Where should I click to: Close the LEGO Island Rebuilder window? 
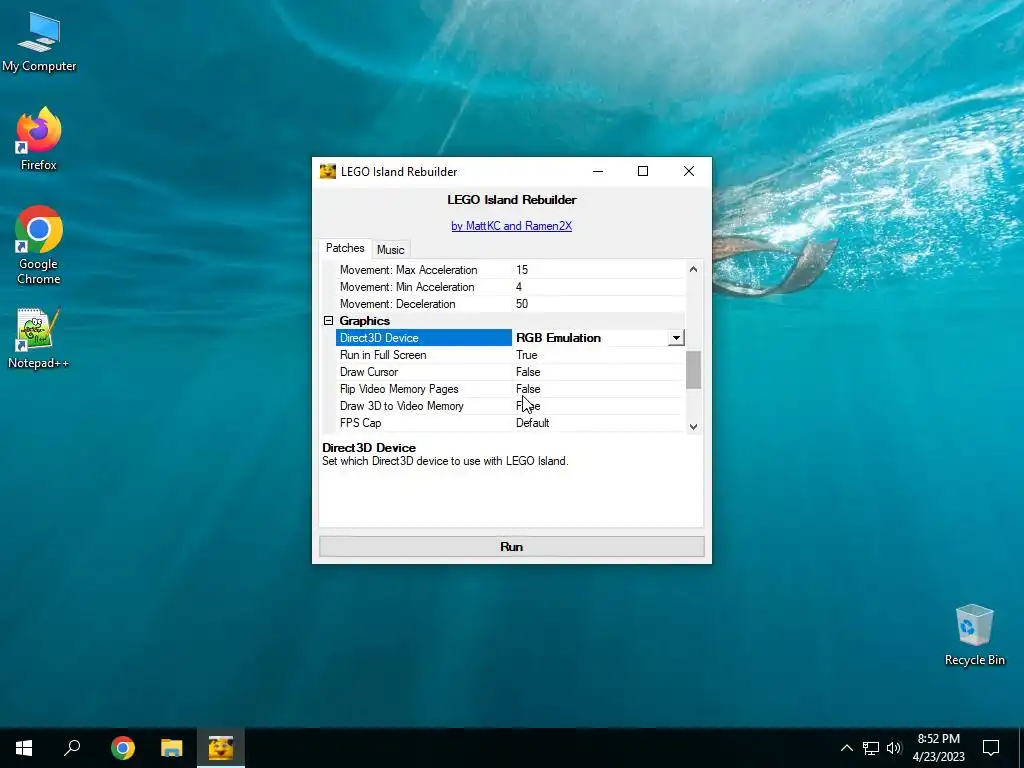688,171
